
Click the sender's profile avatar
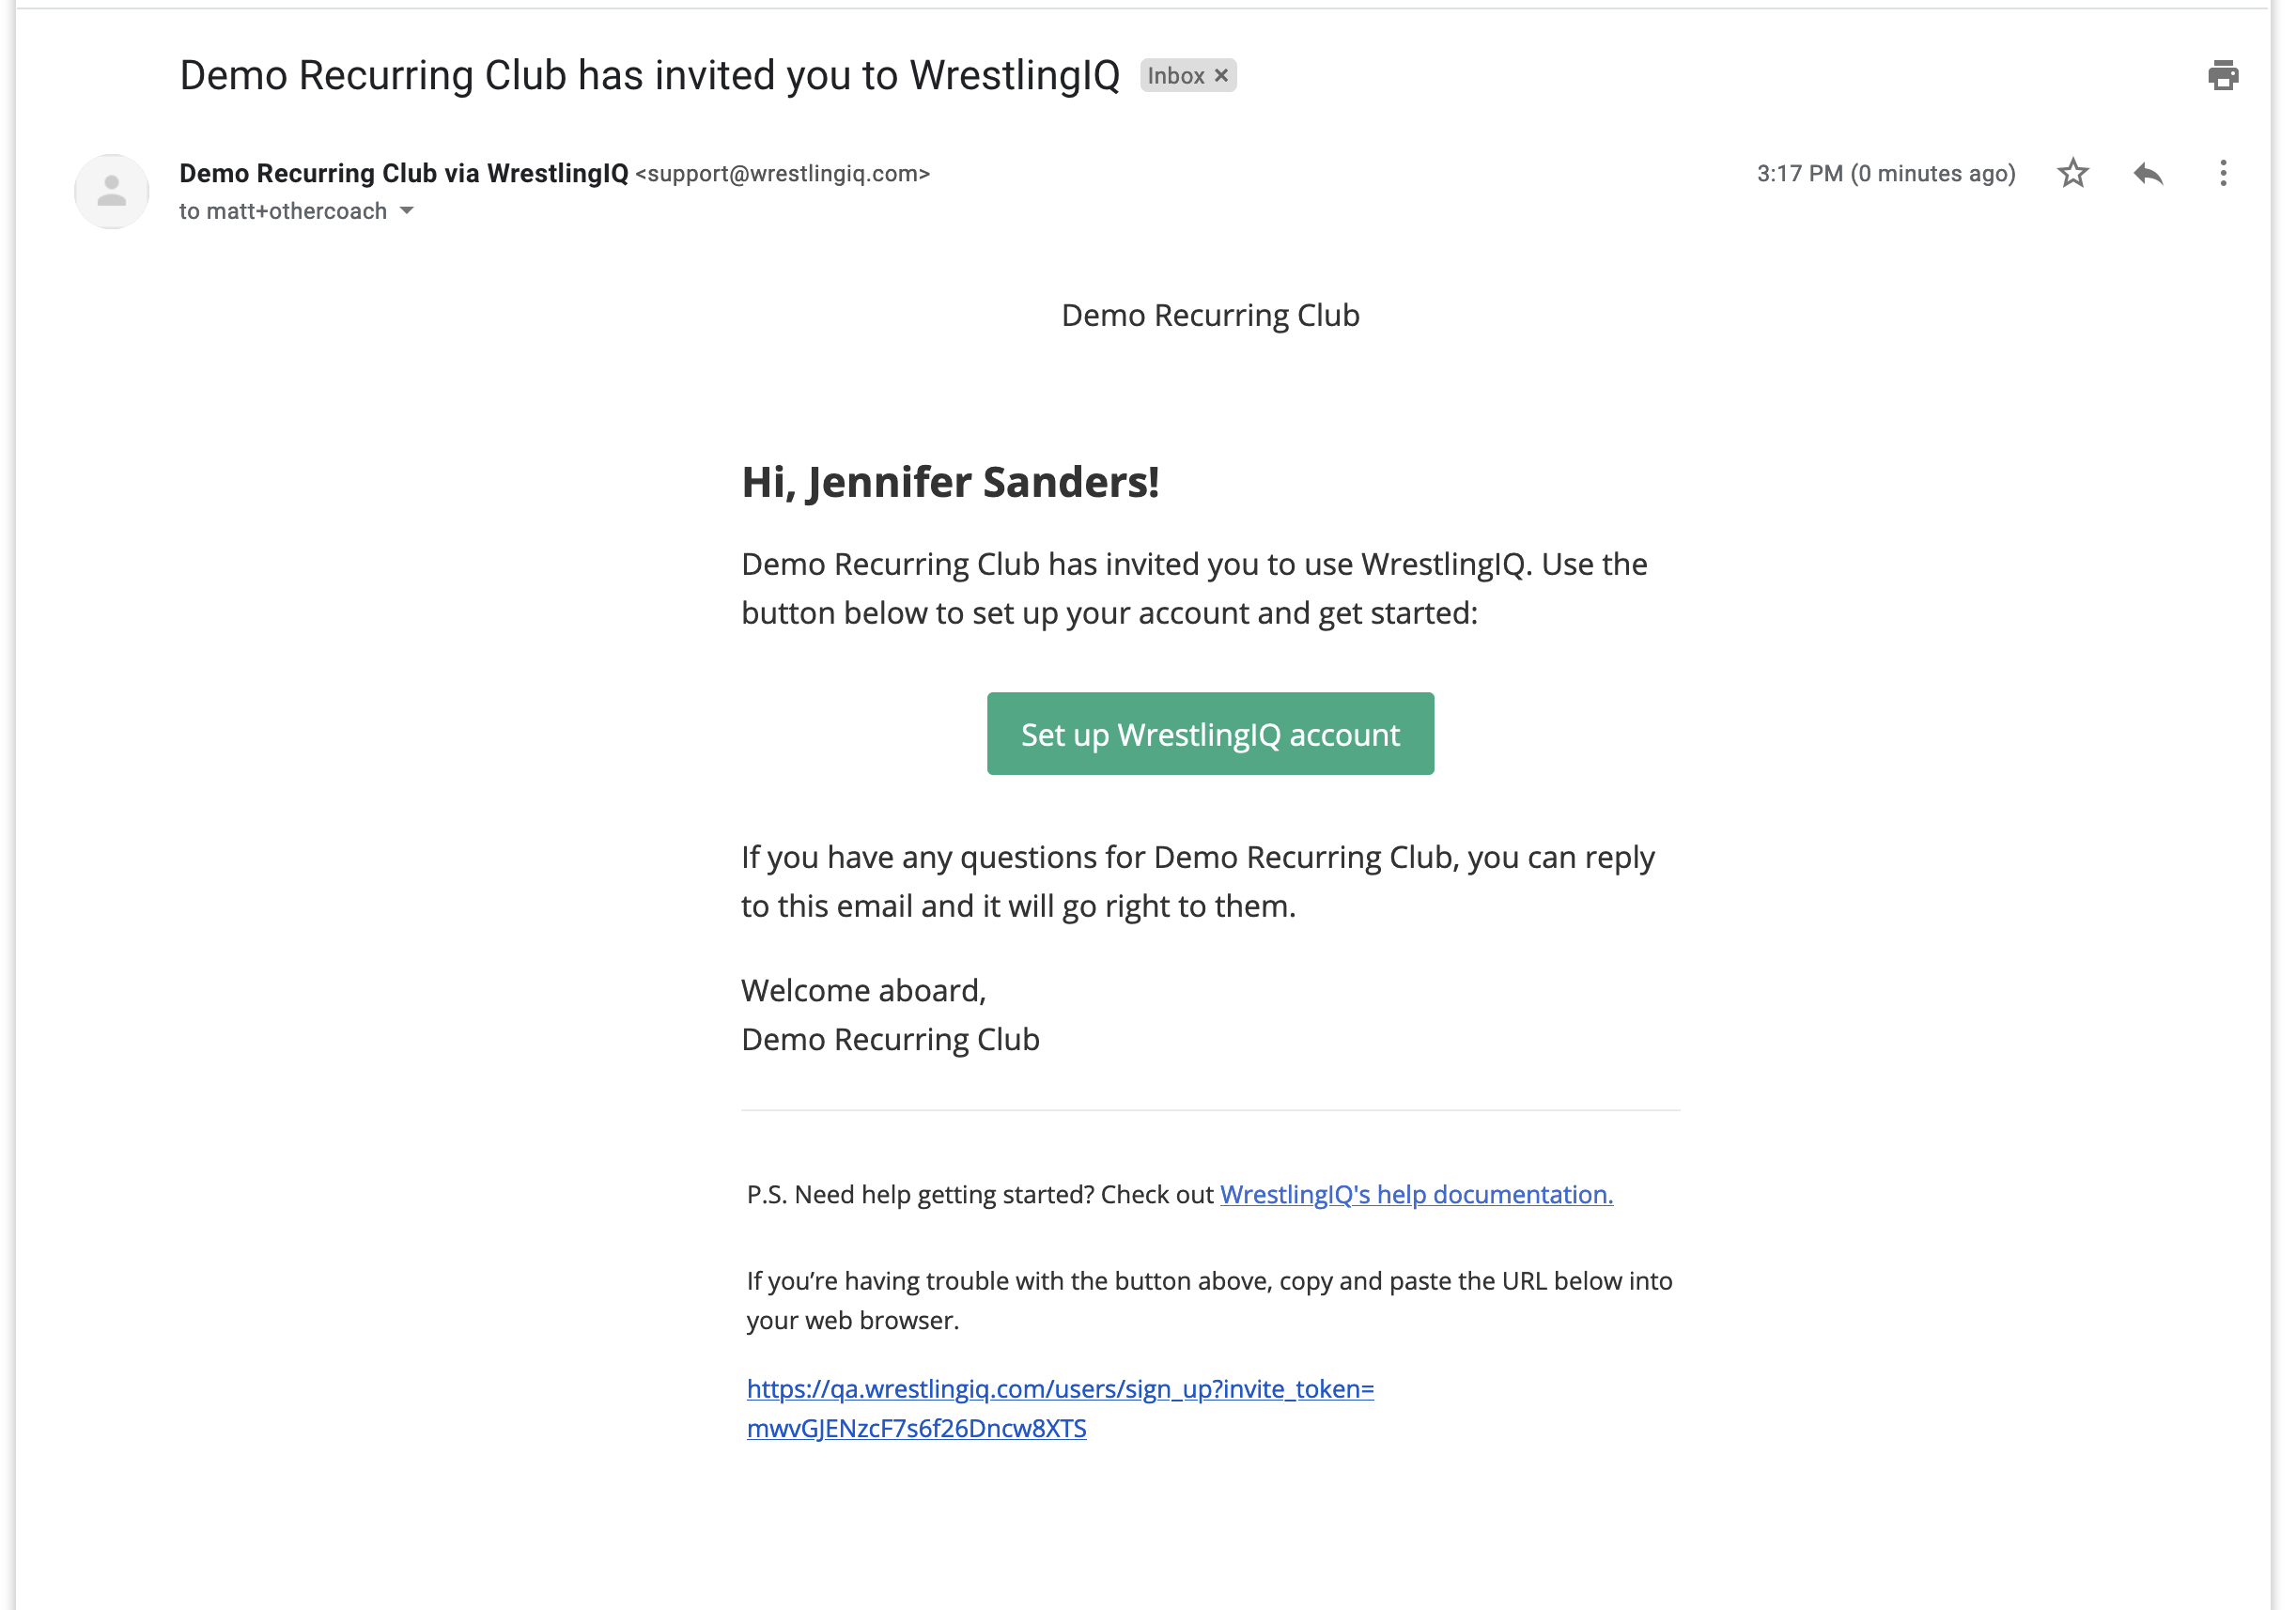tap(112, 191)
